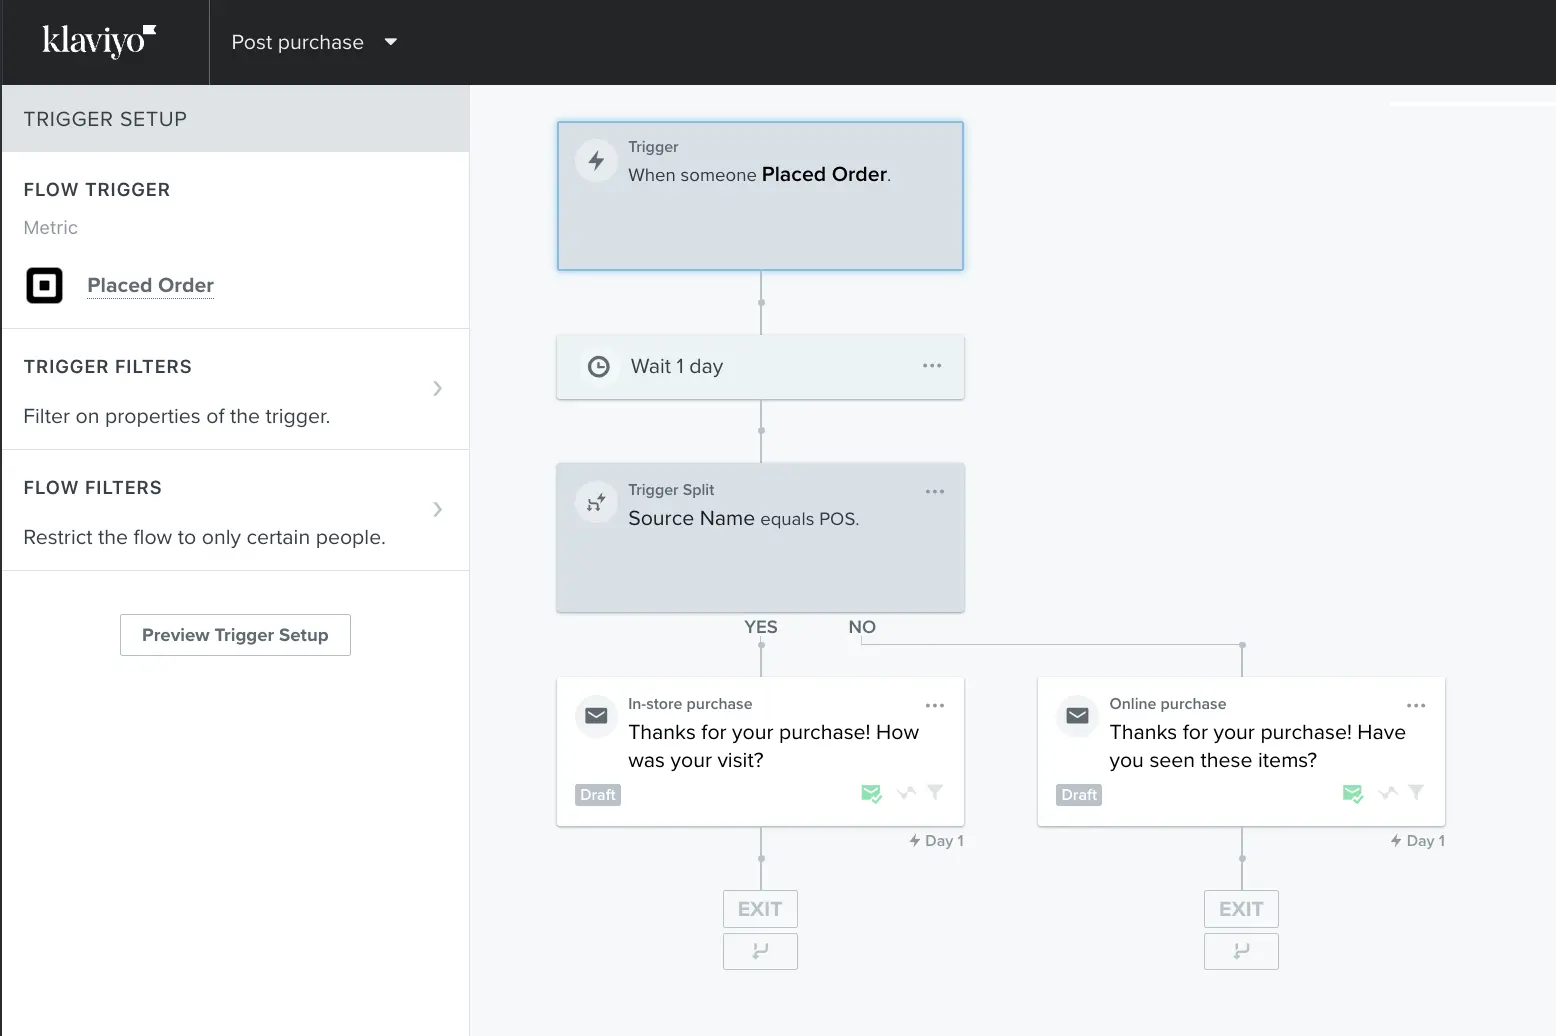Click the lightning bolt trigger icon
Screen dimensions: 1556x1036
[x=596, y=161]
